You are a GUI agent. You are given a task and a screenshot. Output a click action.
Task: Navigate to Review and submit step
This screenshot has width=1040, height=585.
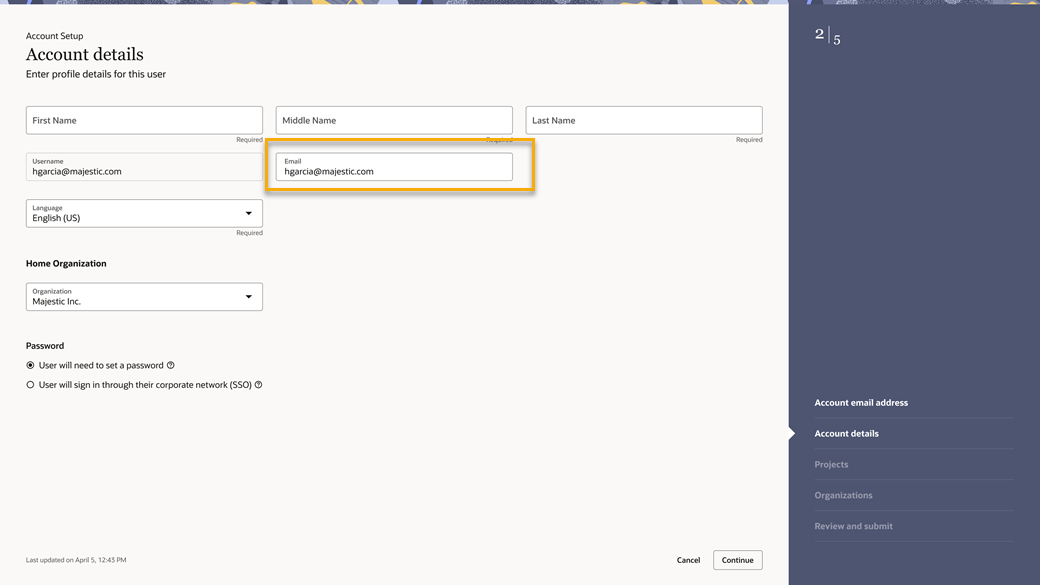click(853, 526)
